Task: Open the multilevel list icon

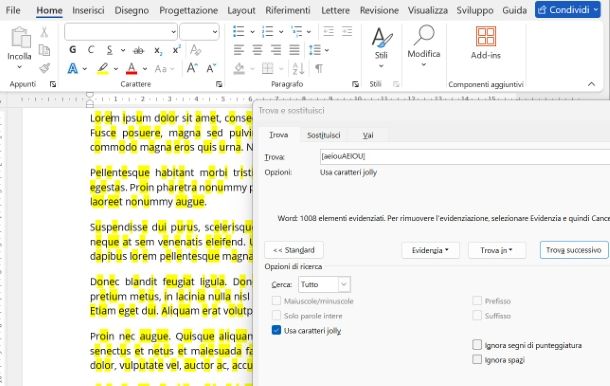Action: [297, 31]
